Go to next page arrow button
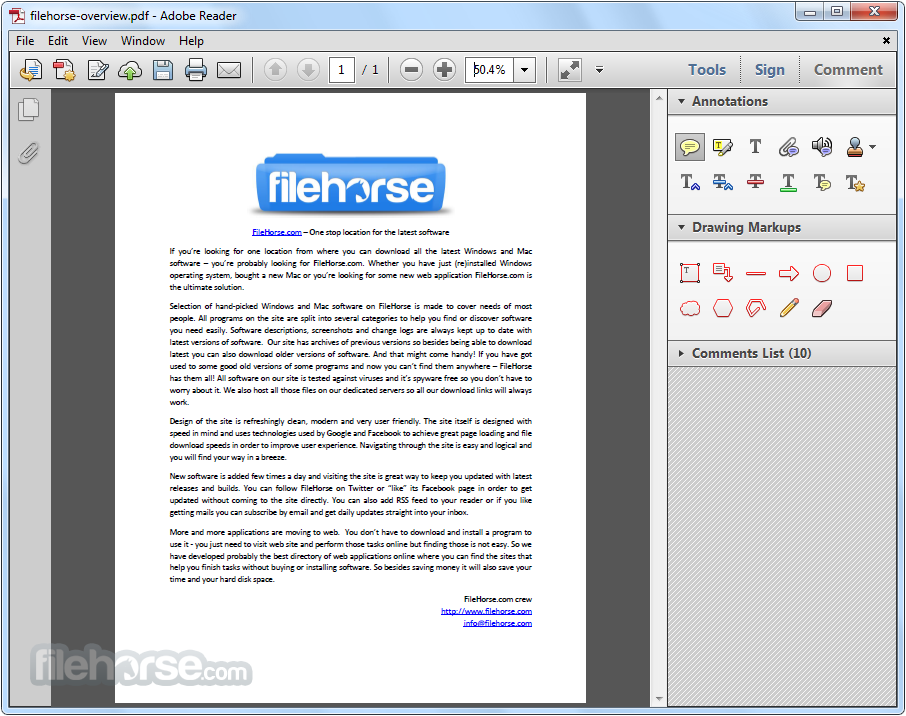This screenshot has height=716, width=906. [309, 70]
